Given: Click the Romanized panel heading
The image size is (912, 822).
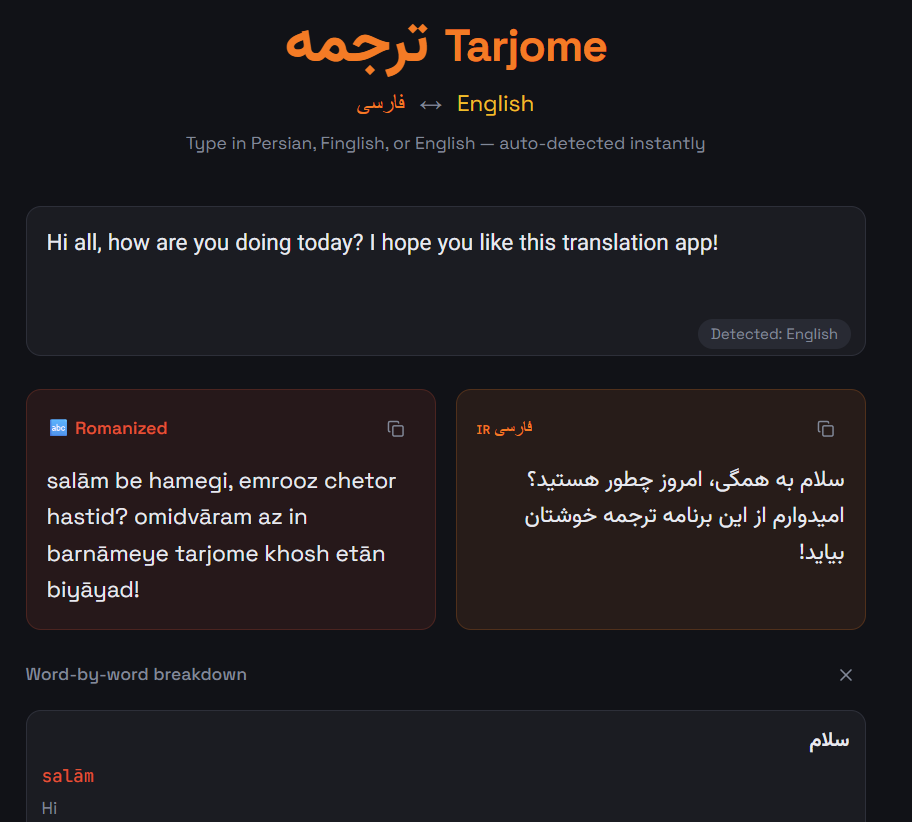Looking at the screenshot, I should tap(119, 428).
